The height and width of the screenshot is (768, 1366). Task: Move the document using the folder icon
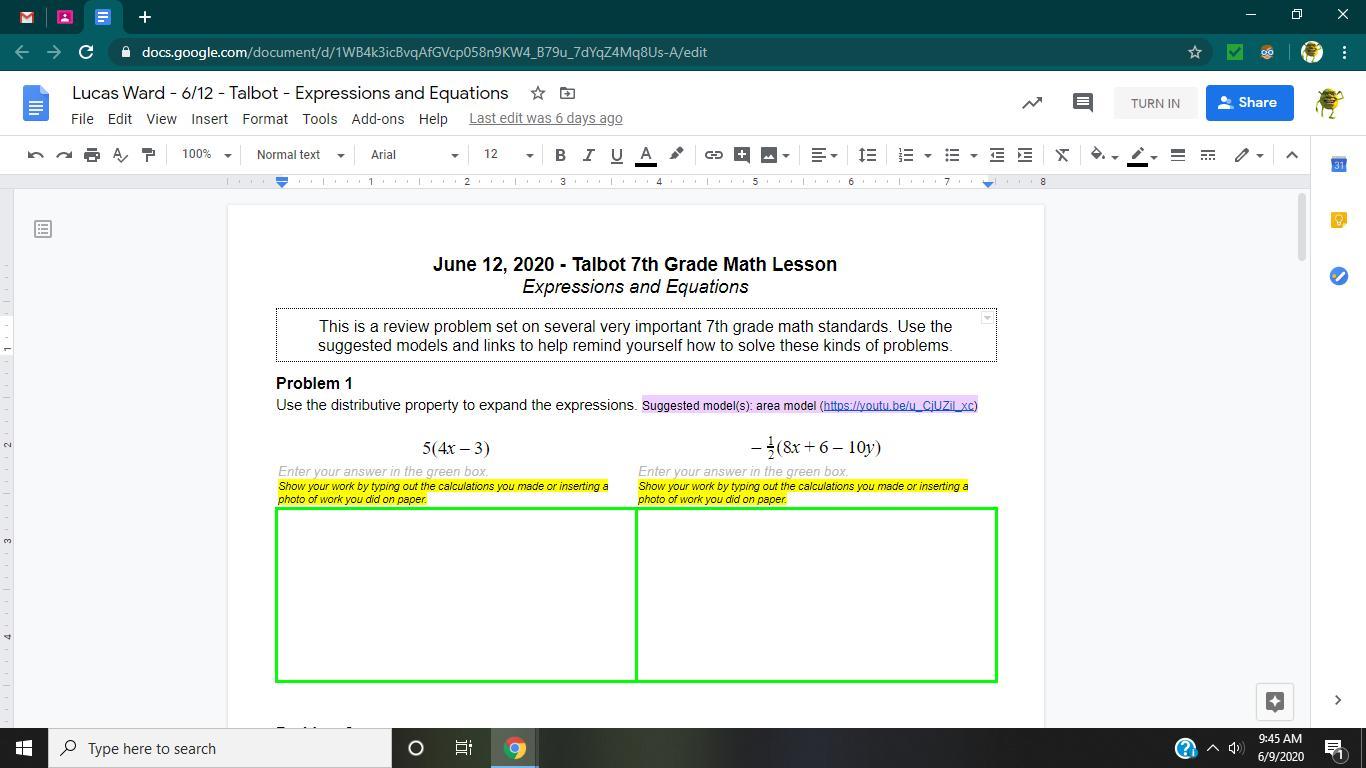click(567, 93)
